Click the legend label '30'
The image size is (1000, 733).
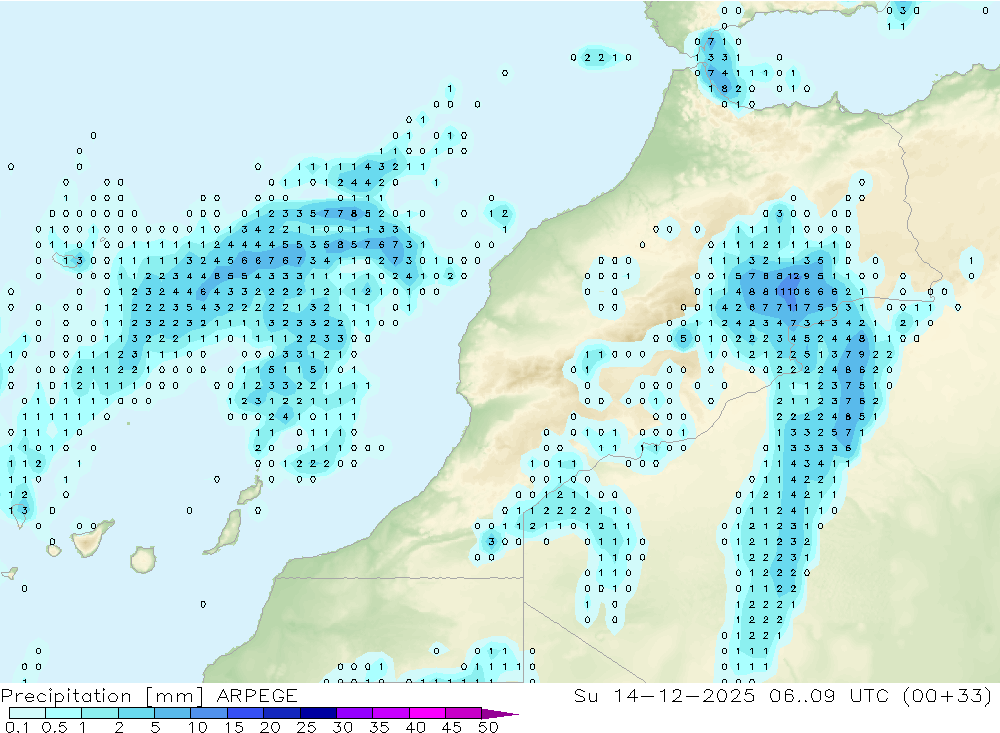coord(342,727)
